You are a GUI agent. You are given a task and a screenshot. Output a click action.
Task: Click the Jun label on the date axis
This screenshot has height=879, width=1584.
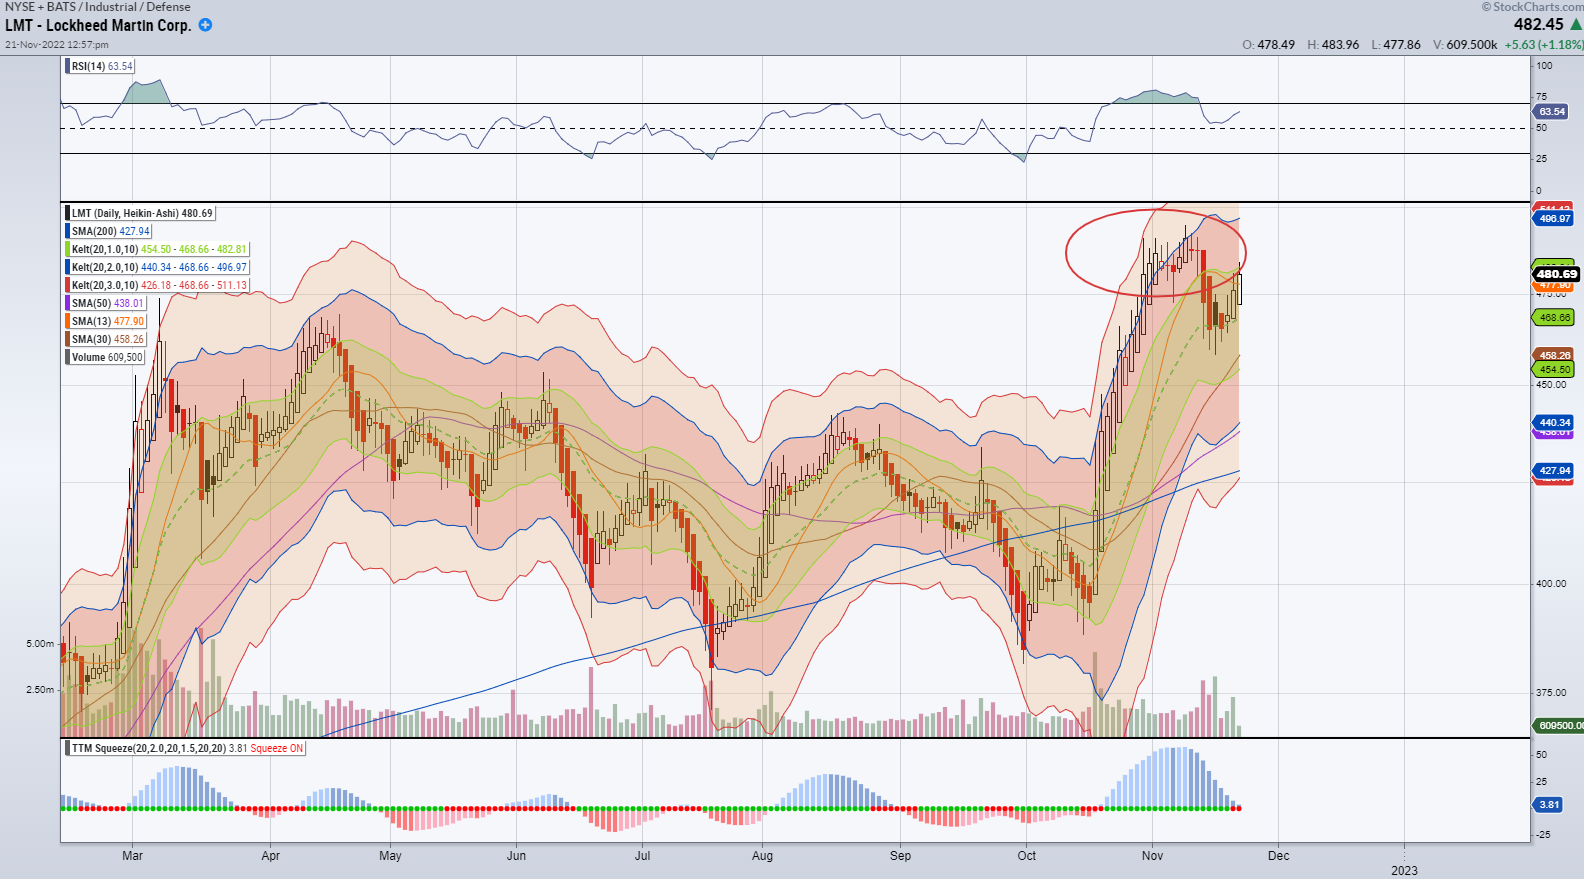coord(516,855)
